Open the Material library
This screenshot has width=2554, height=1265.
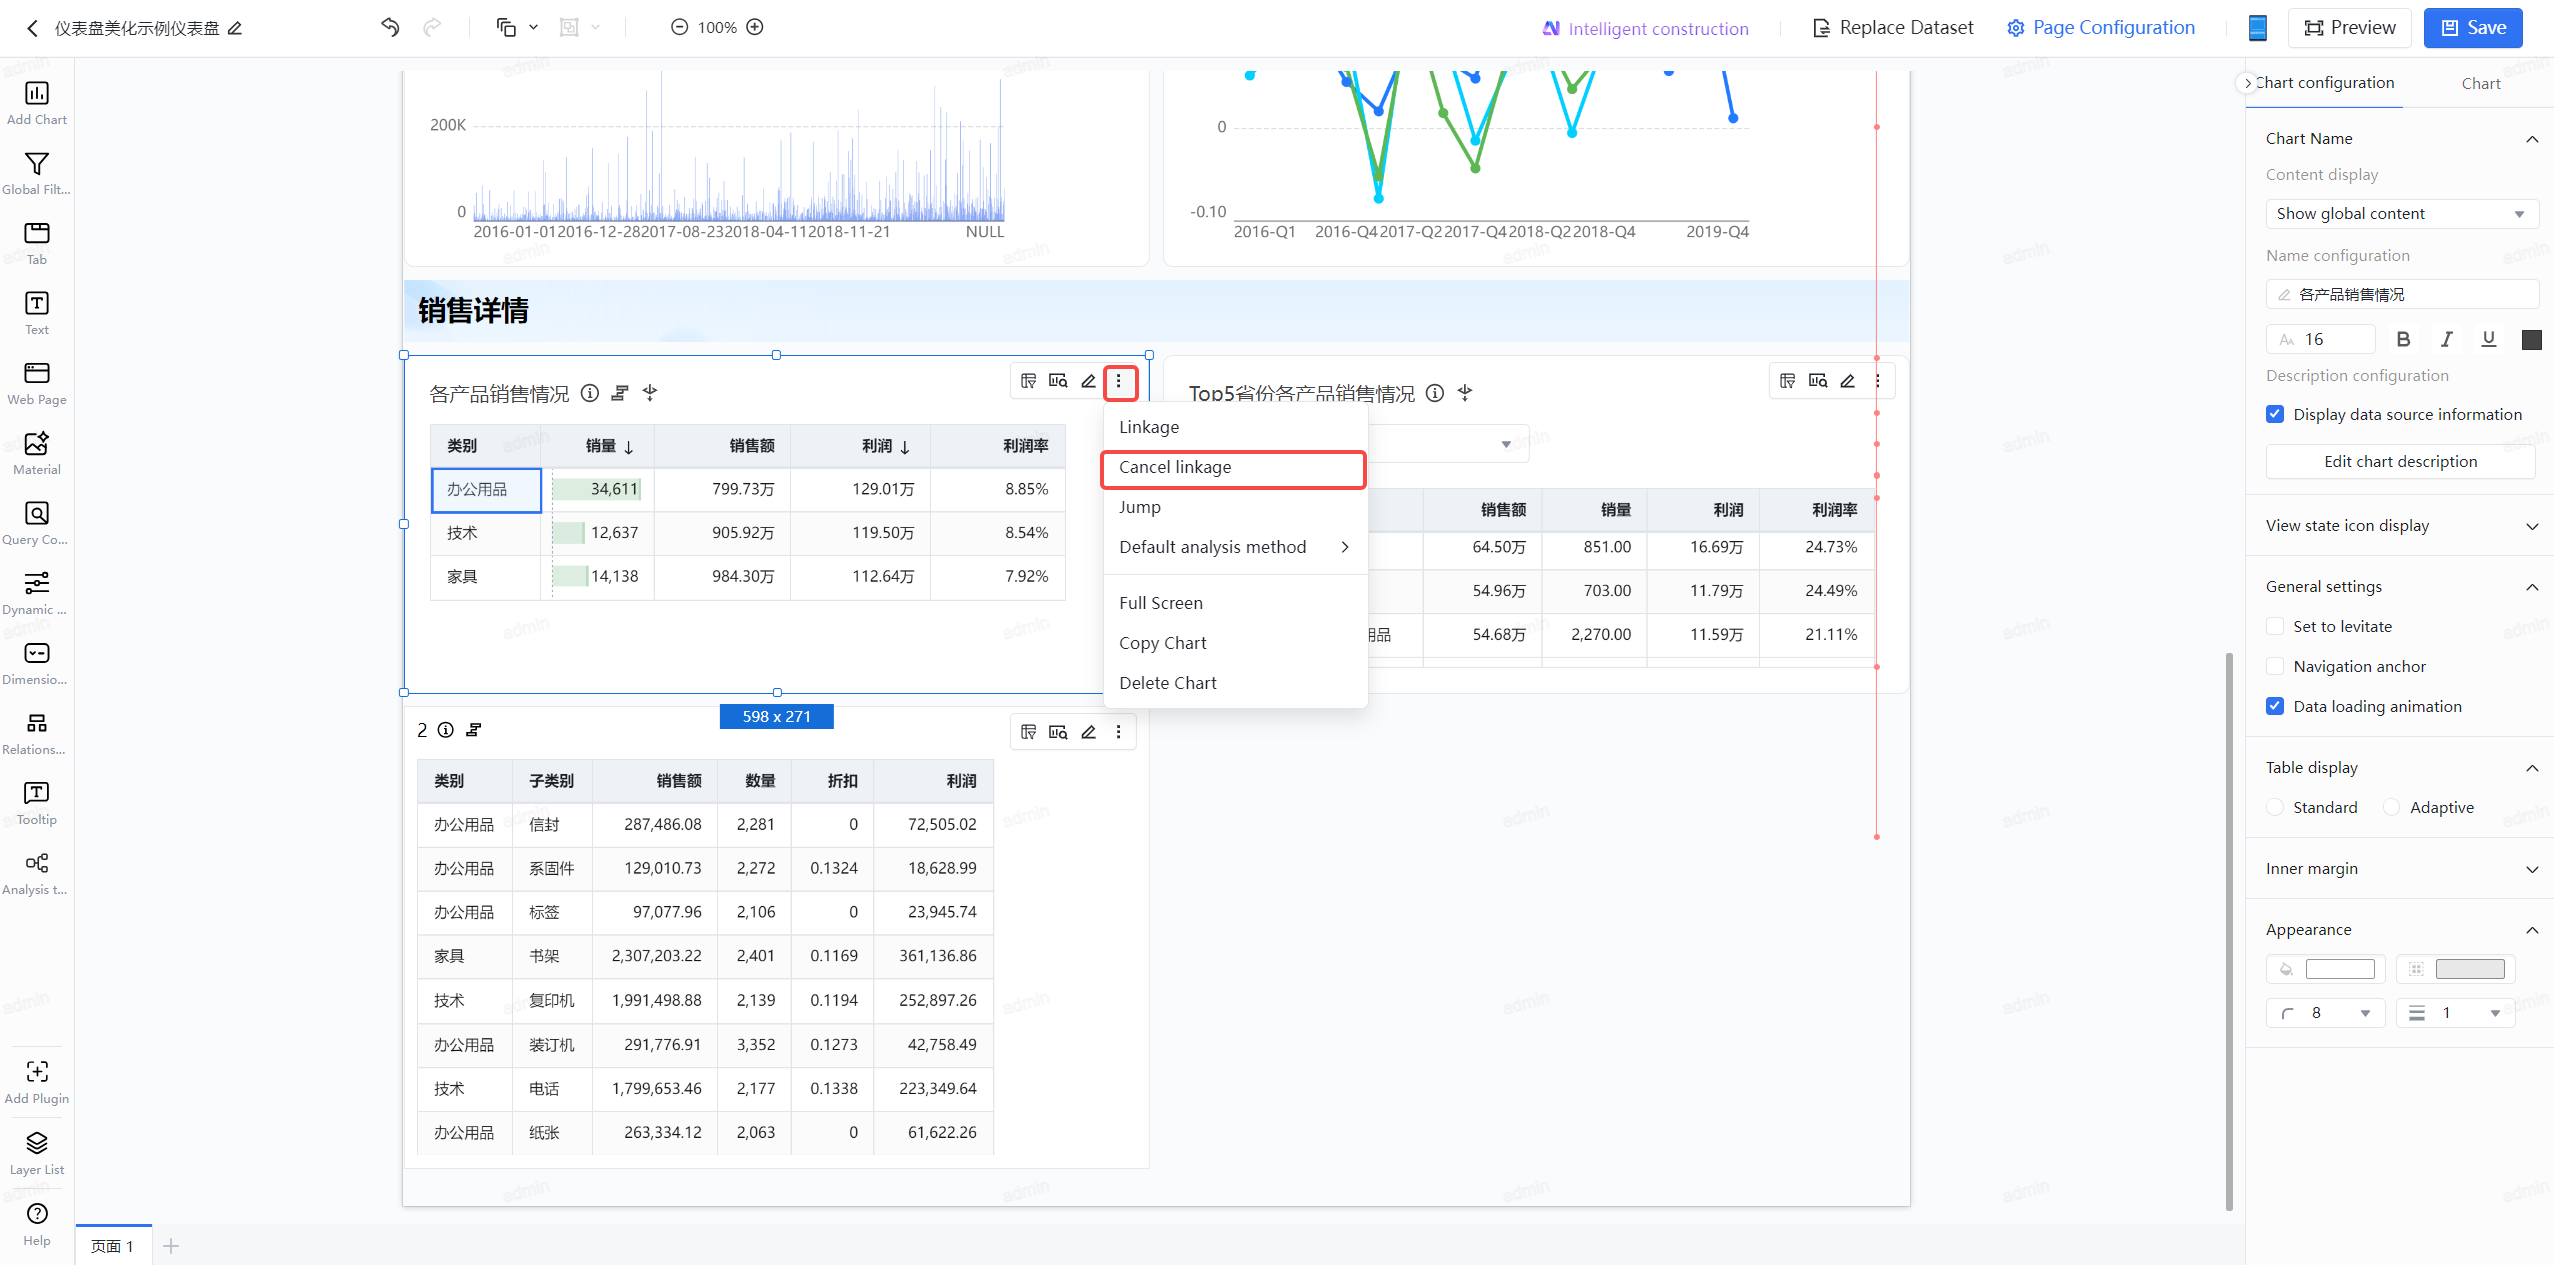coord(37,453)
